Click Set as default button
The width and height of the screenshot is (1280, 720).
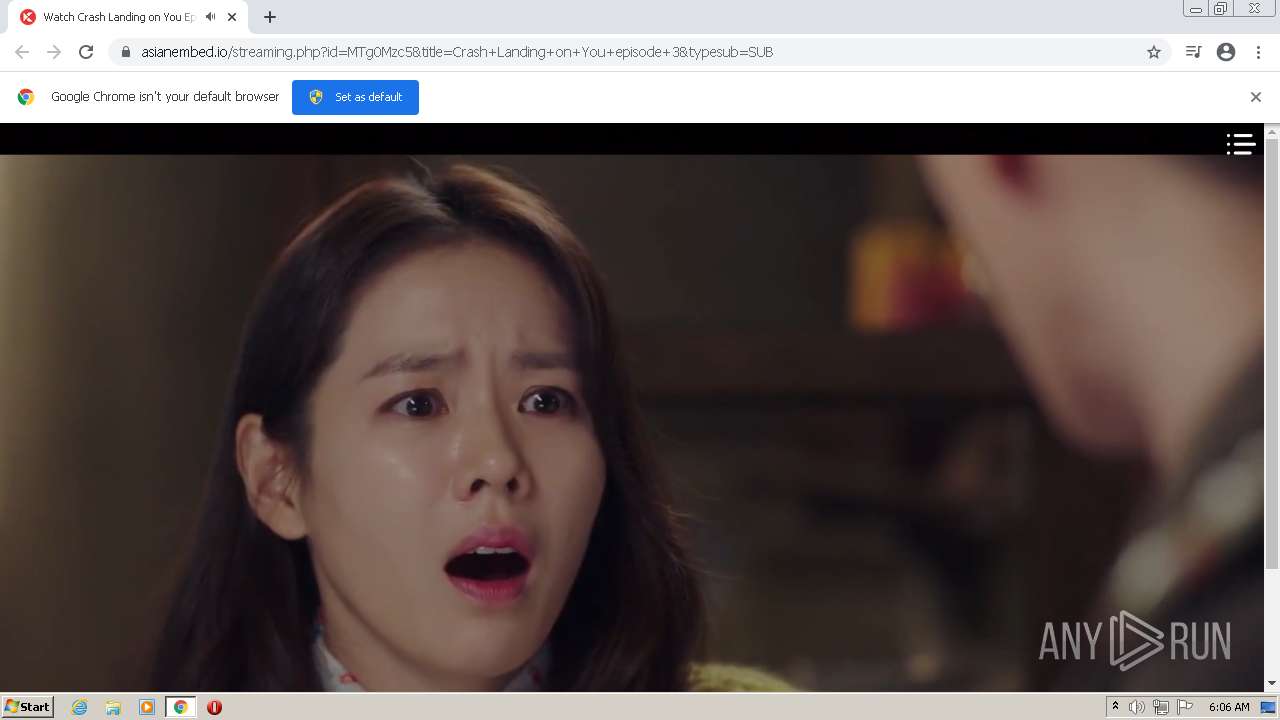click(x=355, y=97)
